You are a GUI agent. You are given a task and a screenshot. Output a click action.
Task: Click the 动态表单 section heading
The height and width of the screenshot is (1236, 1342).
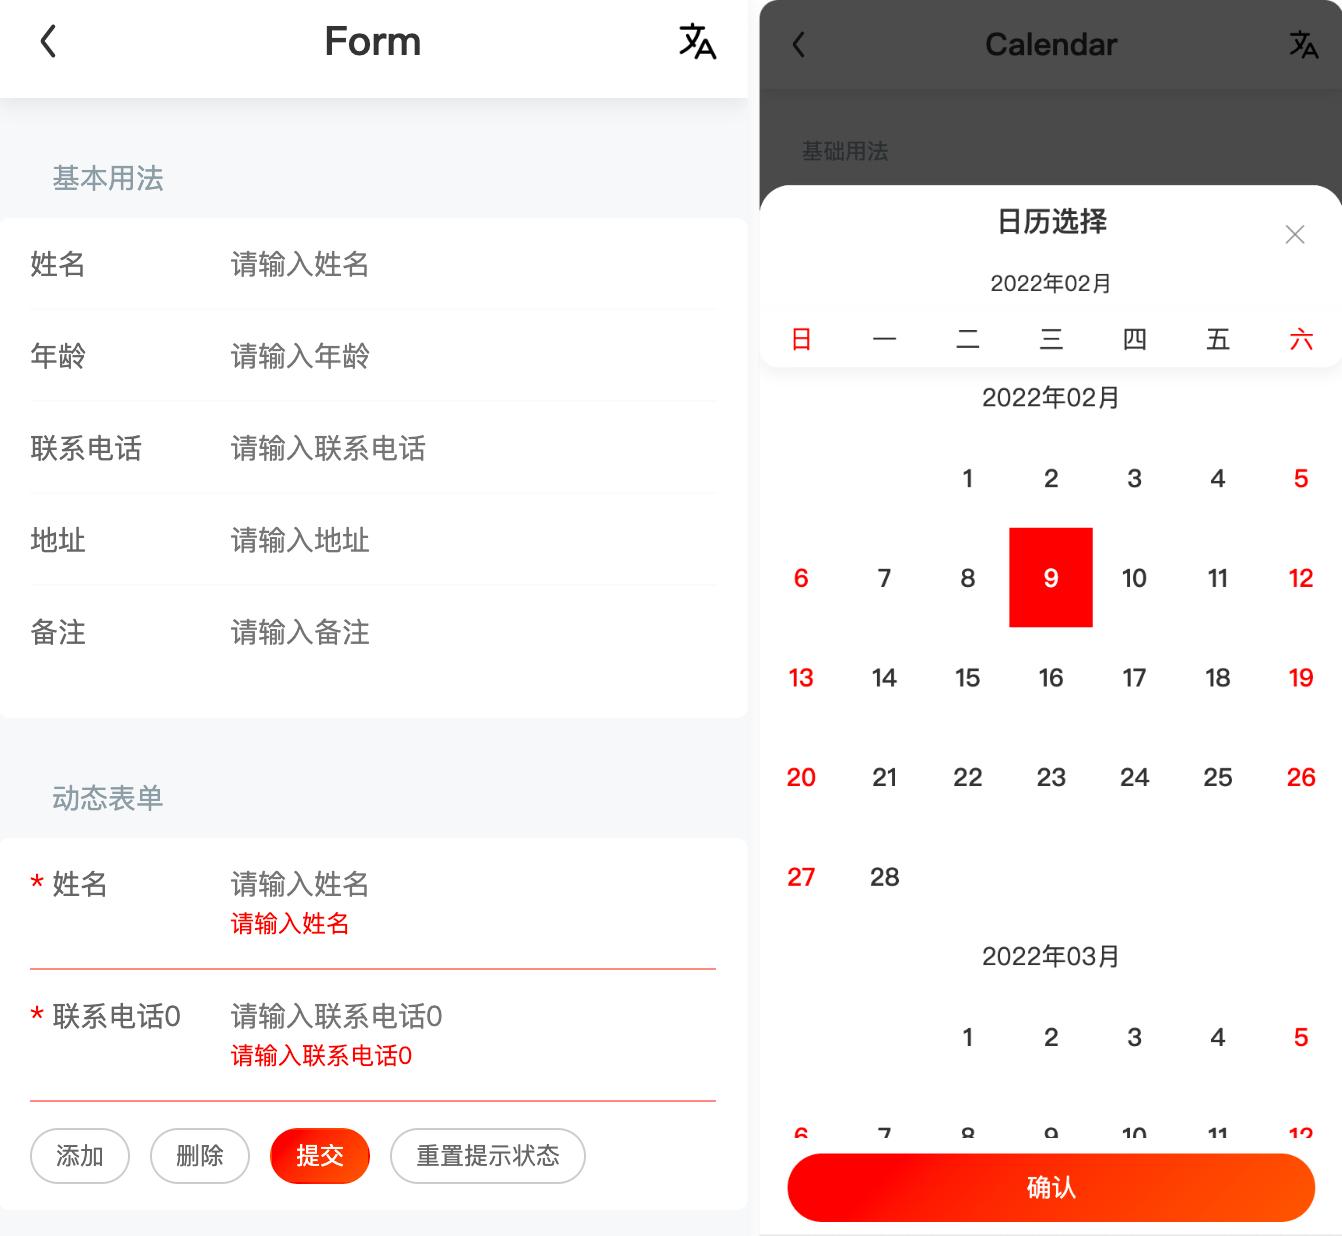[108, 798]
